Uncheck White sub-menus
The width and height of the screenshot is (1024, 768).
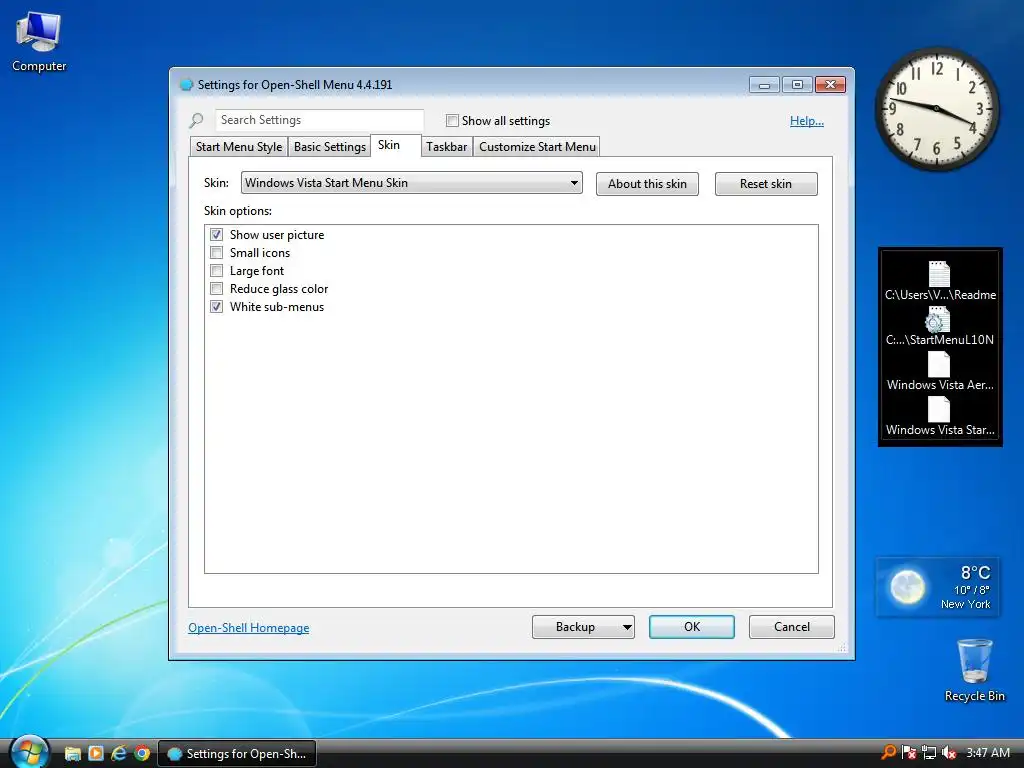tap(216, 306)
